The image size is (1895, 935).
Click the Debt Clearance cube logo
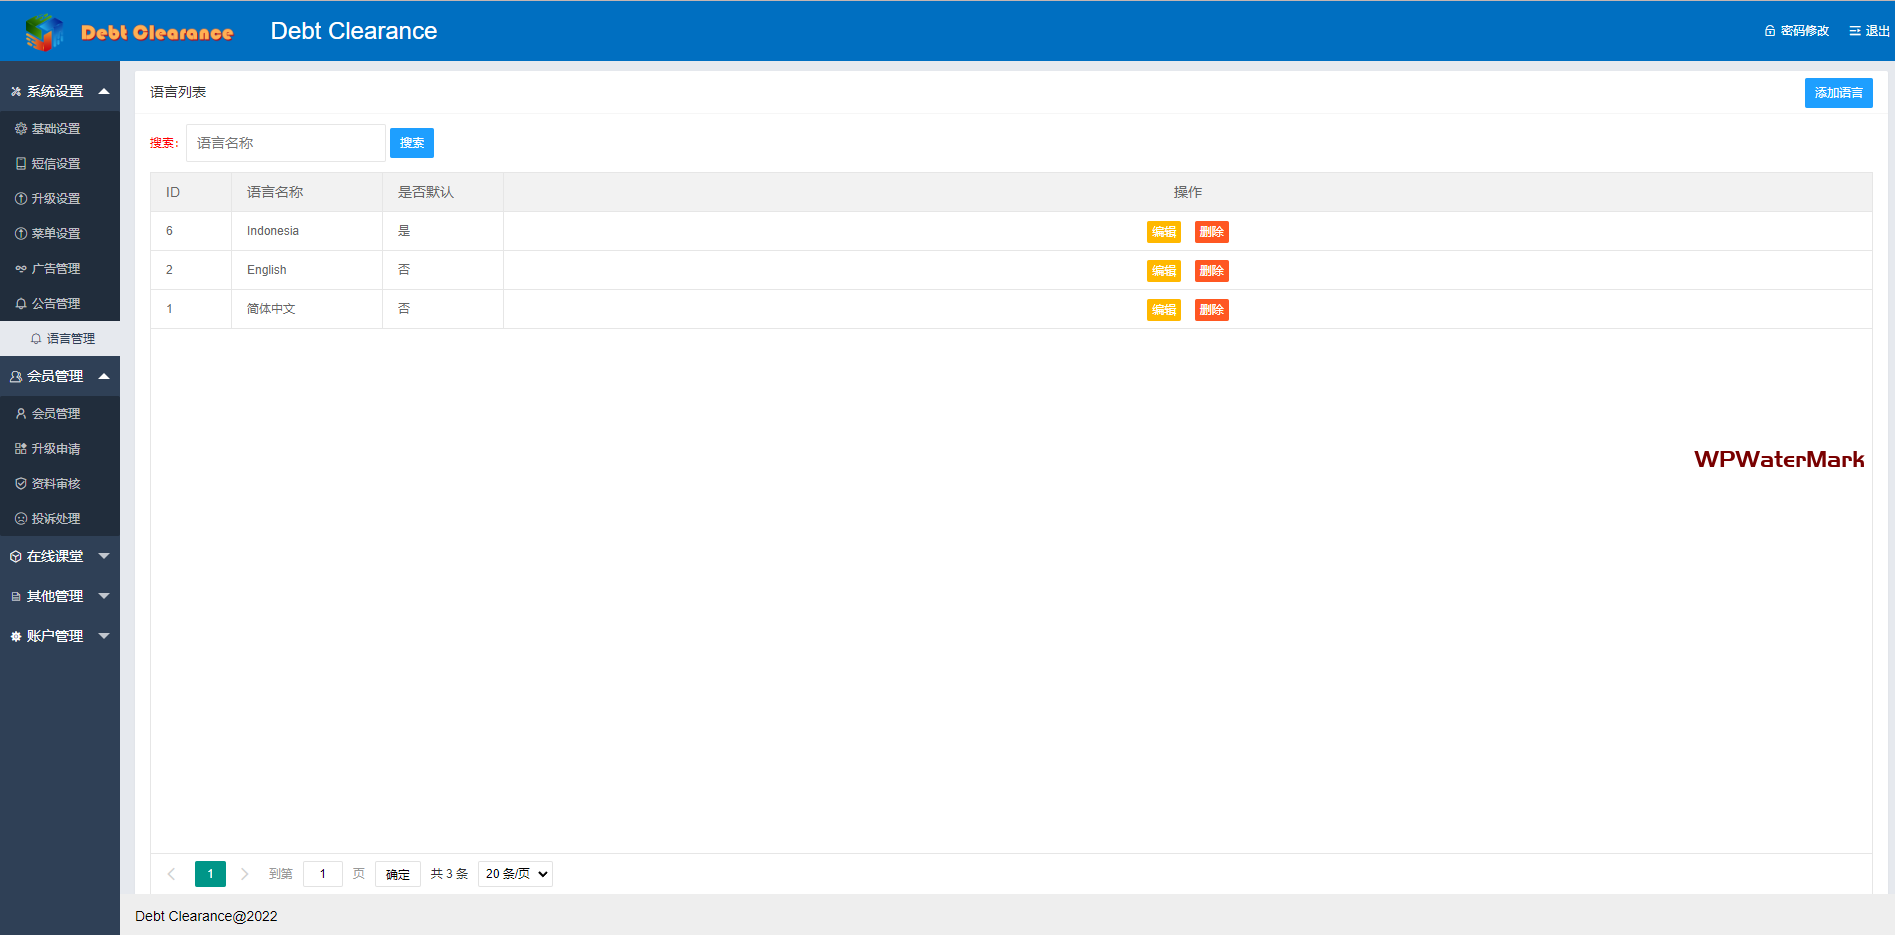44,32
